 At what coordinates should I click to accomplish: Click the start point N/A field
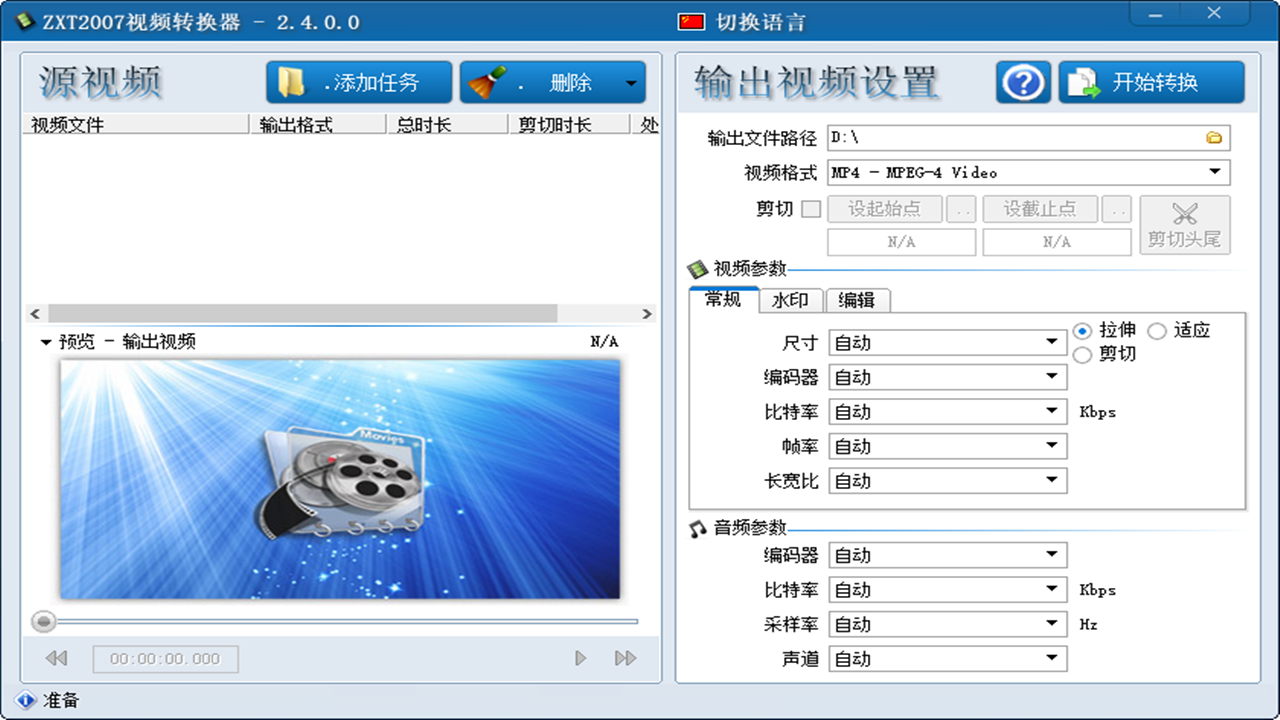point(901,242)
